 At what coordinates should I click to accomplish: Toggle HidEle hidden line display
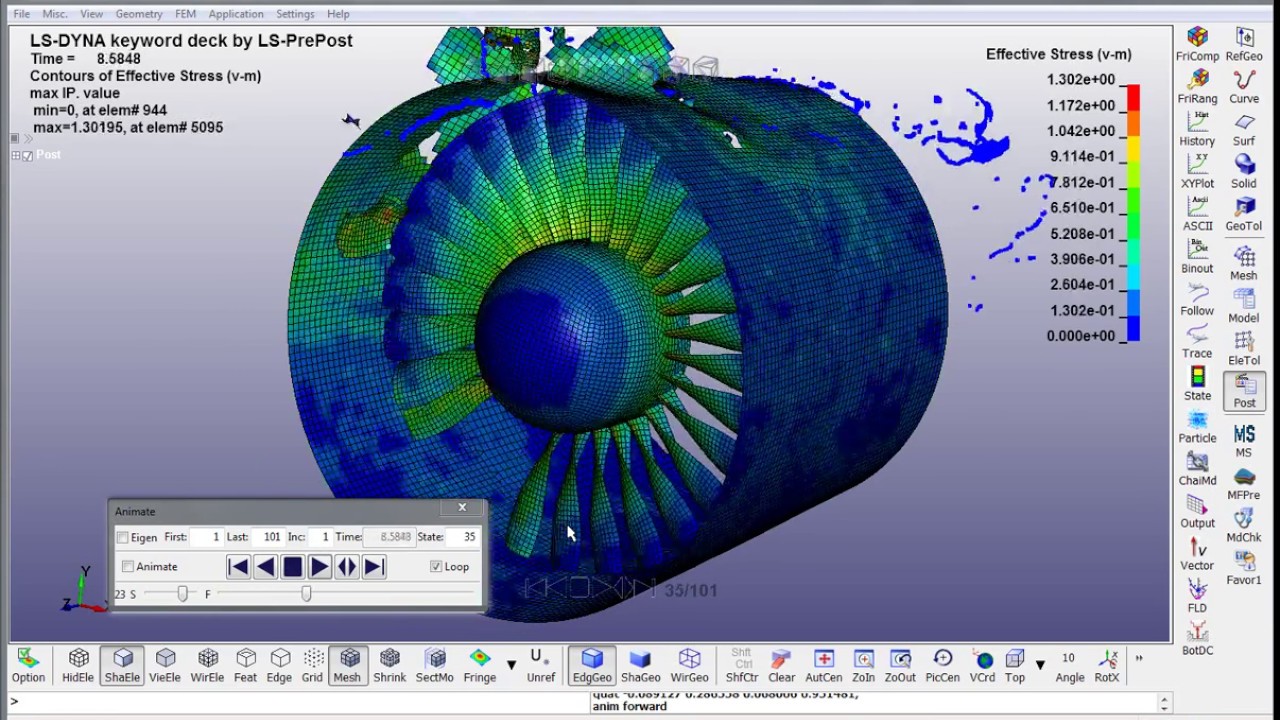click(x=78, y=666)
